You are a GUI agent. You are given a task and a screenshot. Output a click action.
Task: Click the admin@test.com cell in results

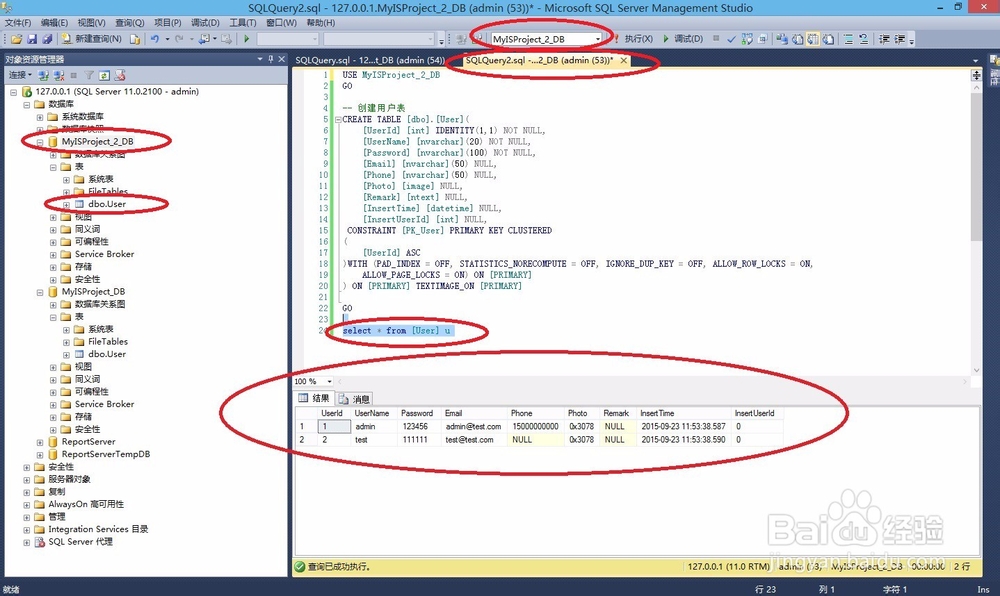coord(473,426)
